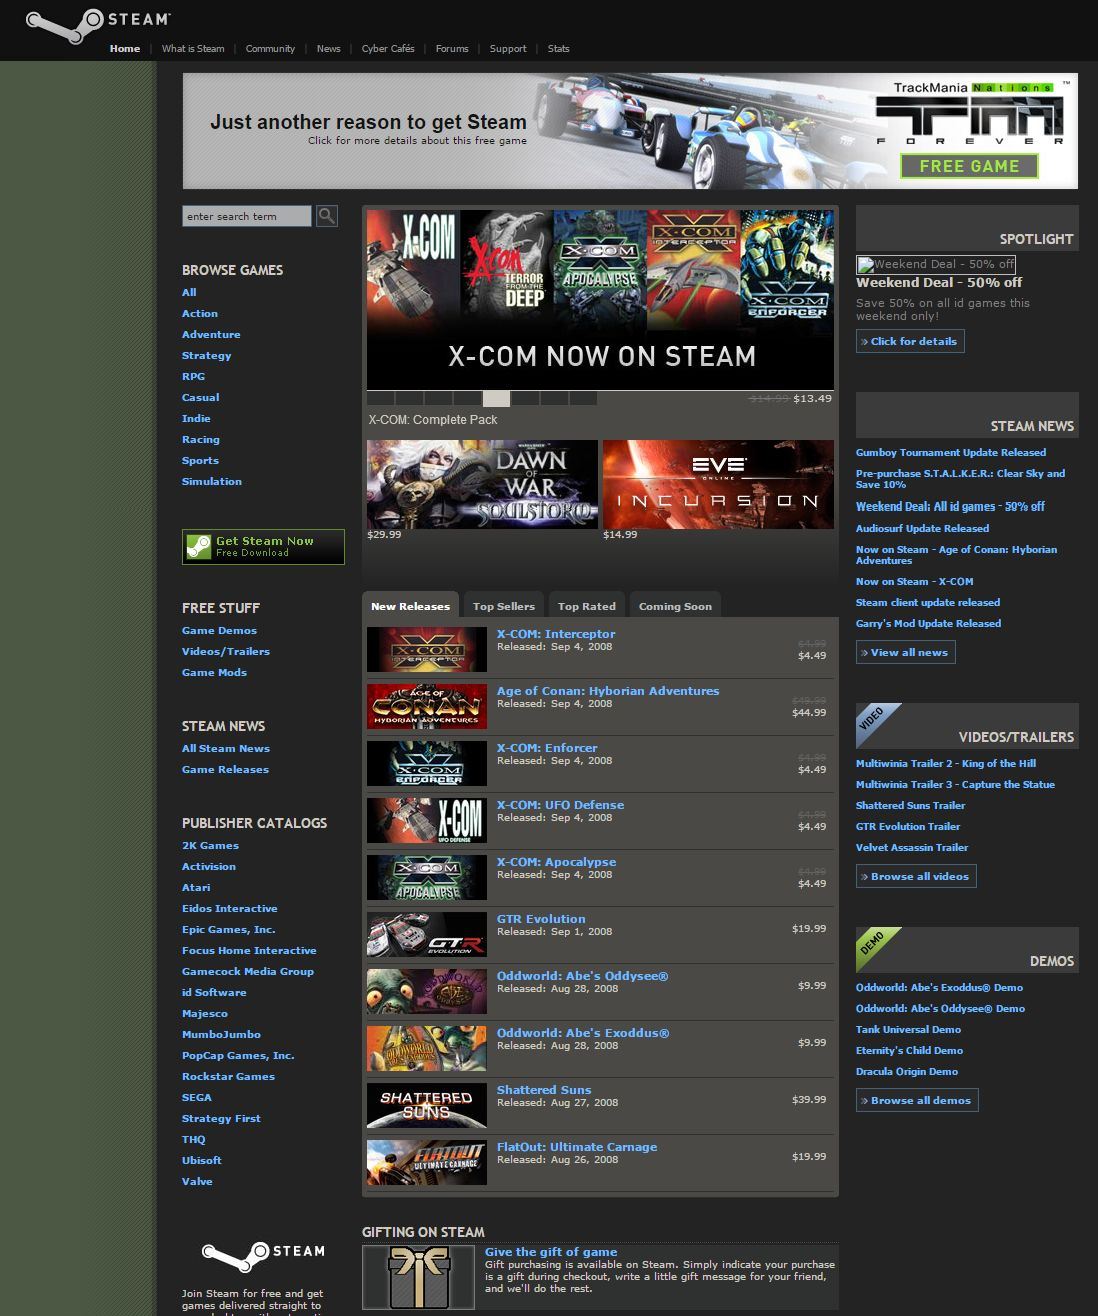
Task: Open Oddworld: Abe's Exoddus thumbnail
Action: click(427, 1049)
